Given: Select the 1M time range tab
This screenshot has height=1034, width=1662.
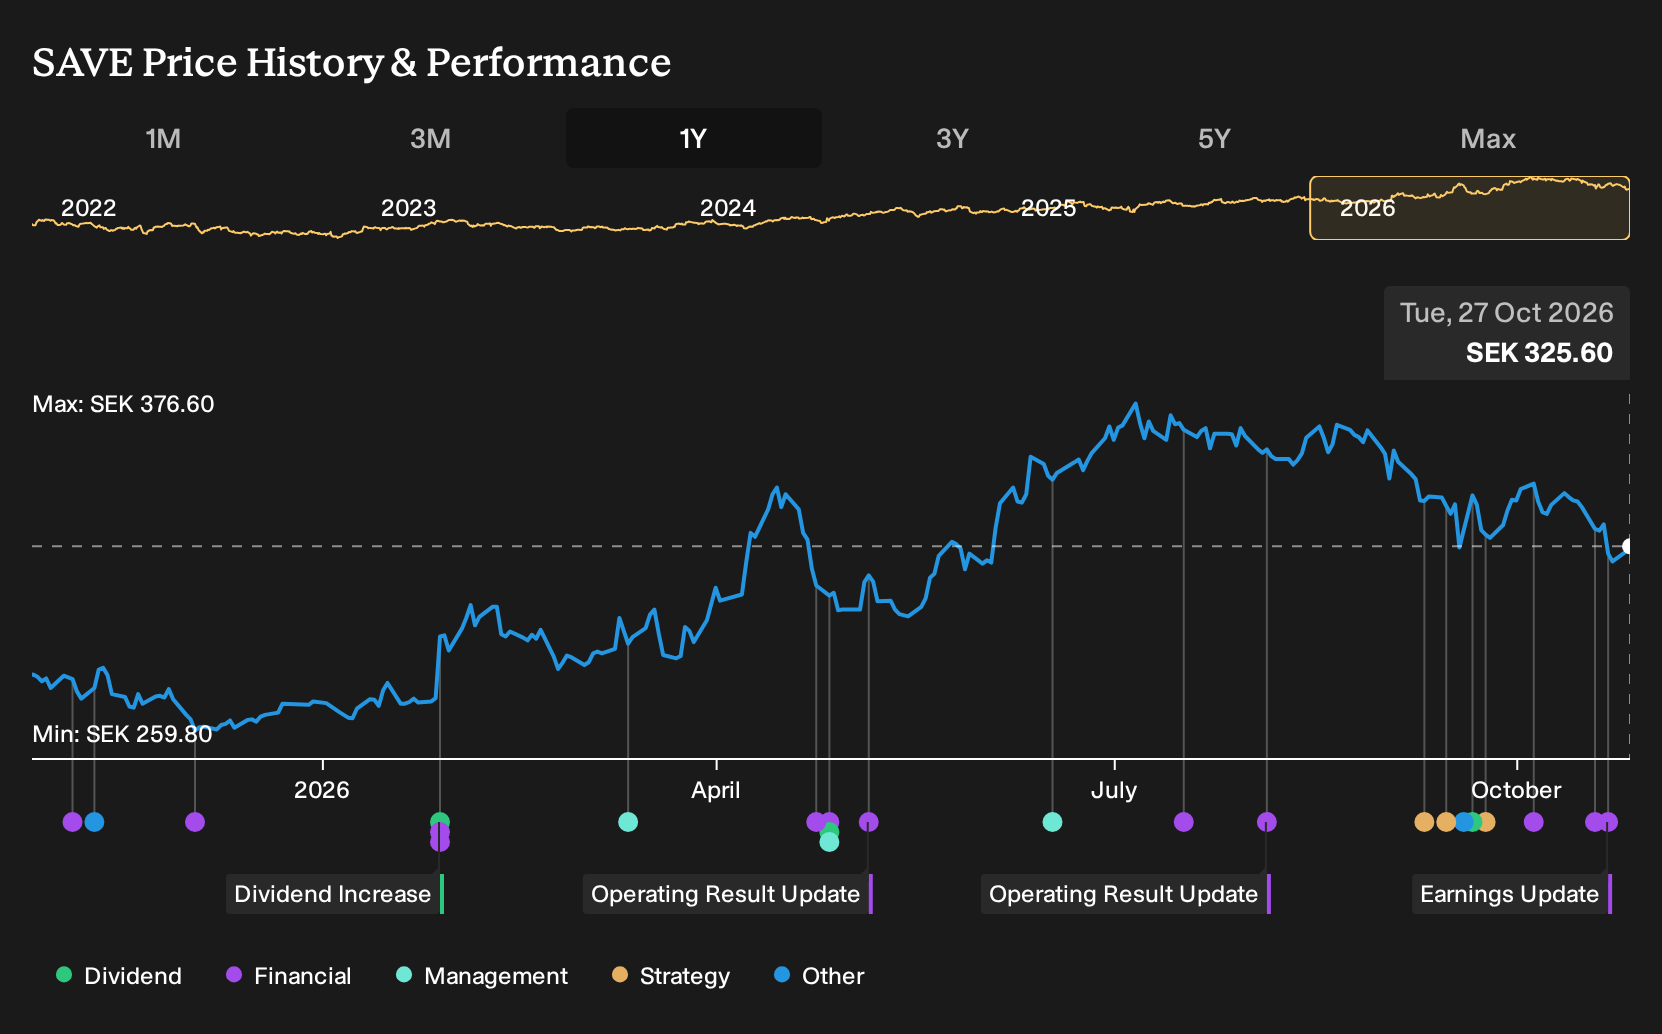Looking at the screenshot, I should click(x=163, y=138).
